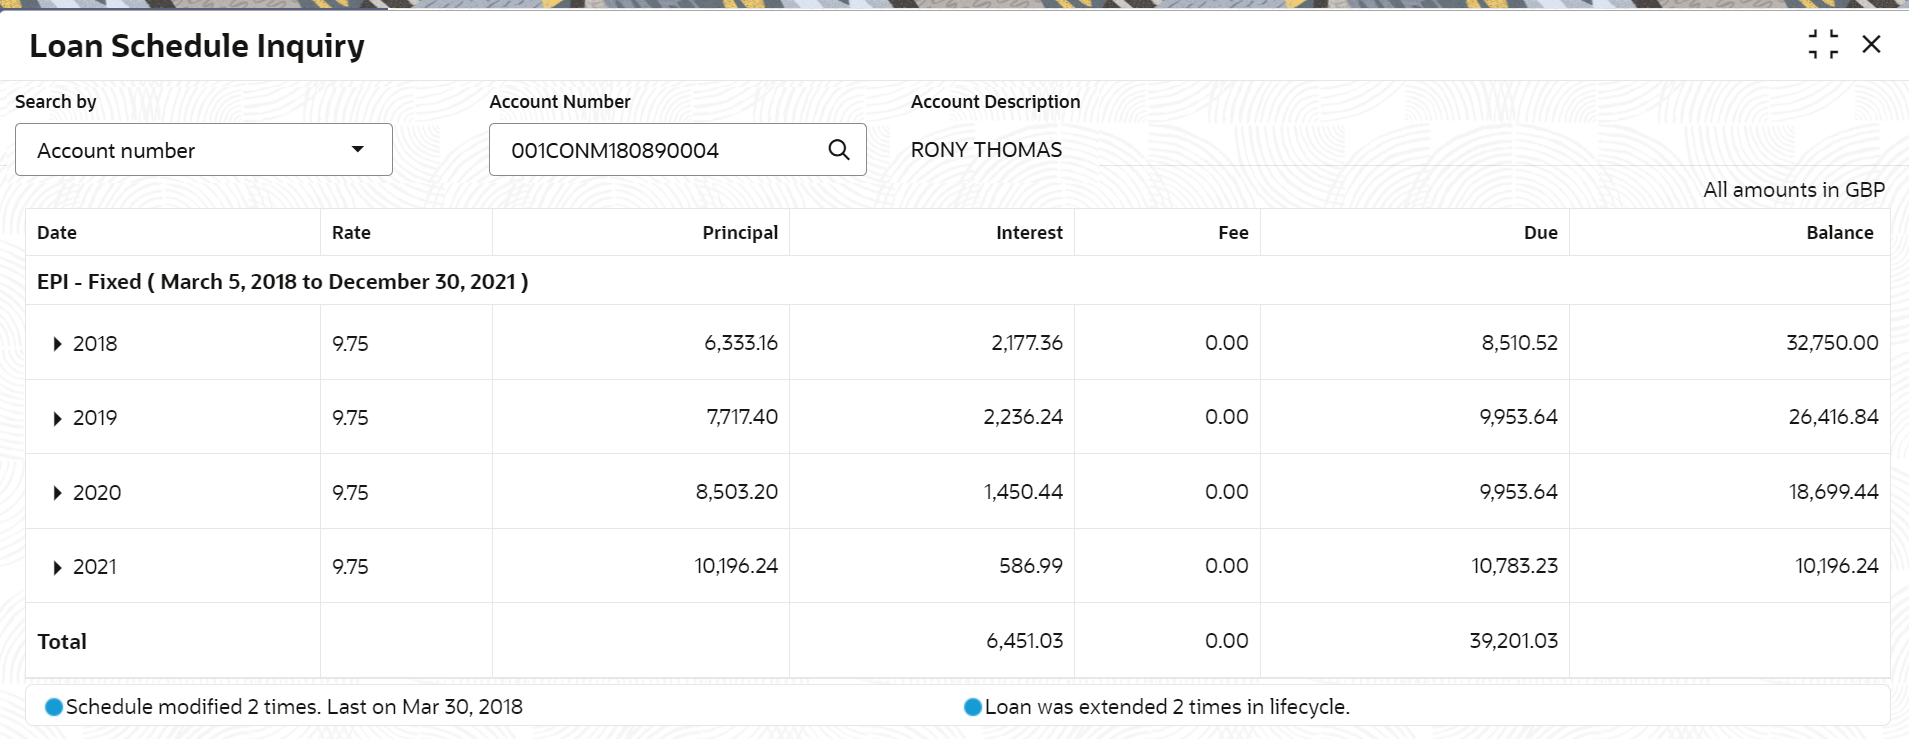
Task: Select the Rate column header
Action: 351,232
